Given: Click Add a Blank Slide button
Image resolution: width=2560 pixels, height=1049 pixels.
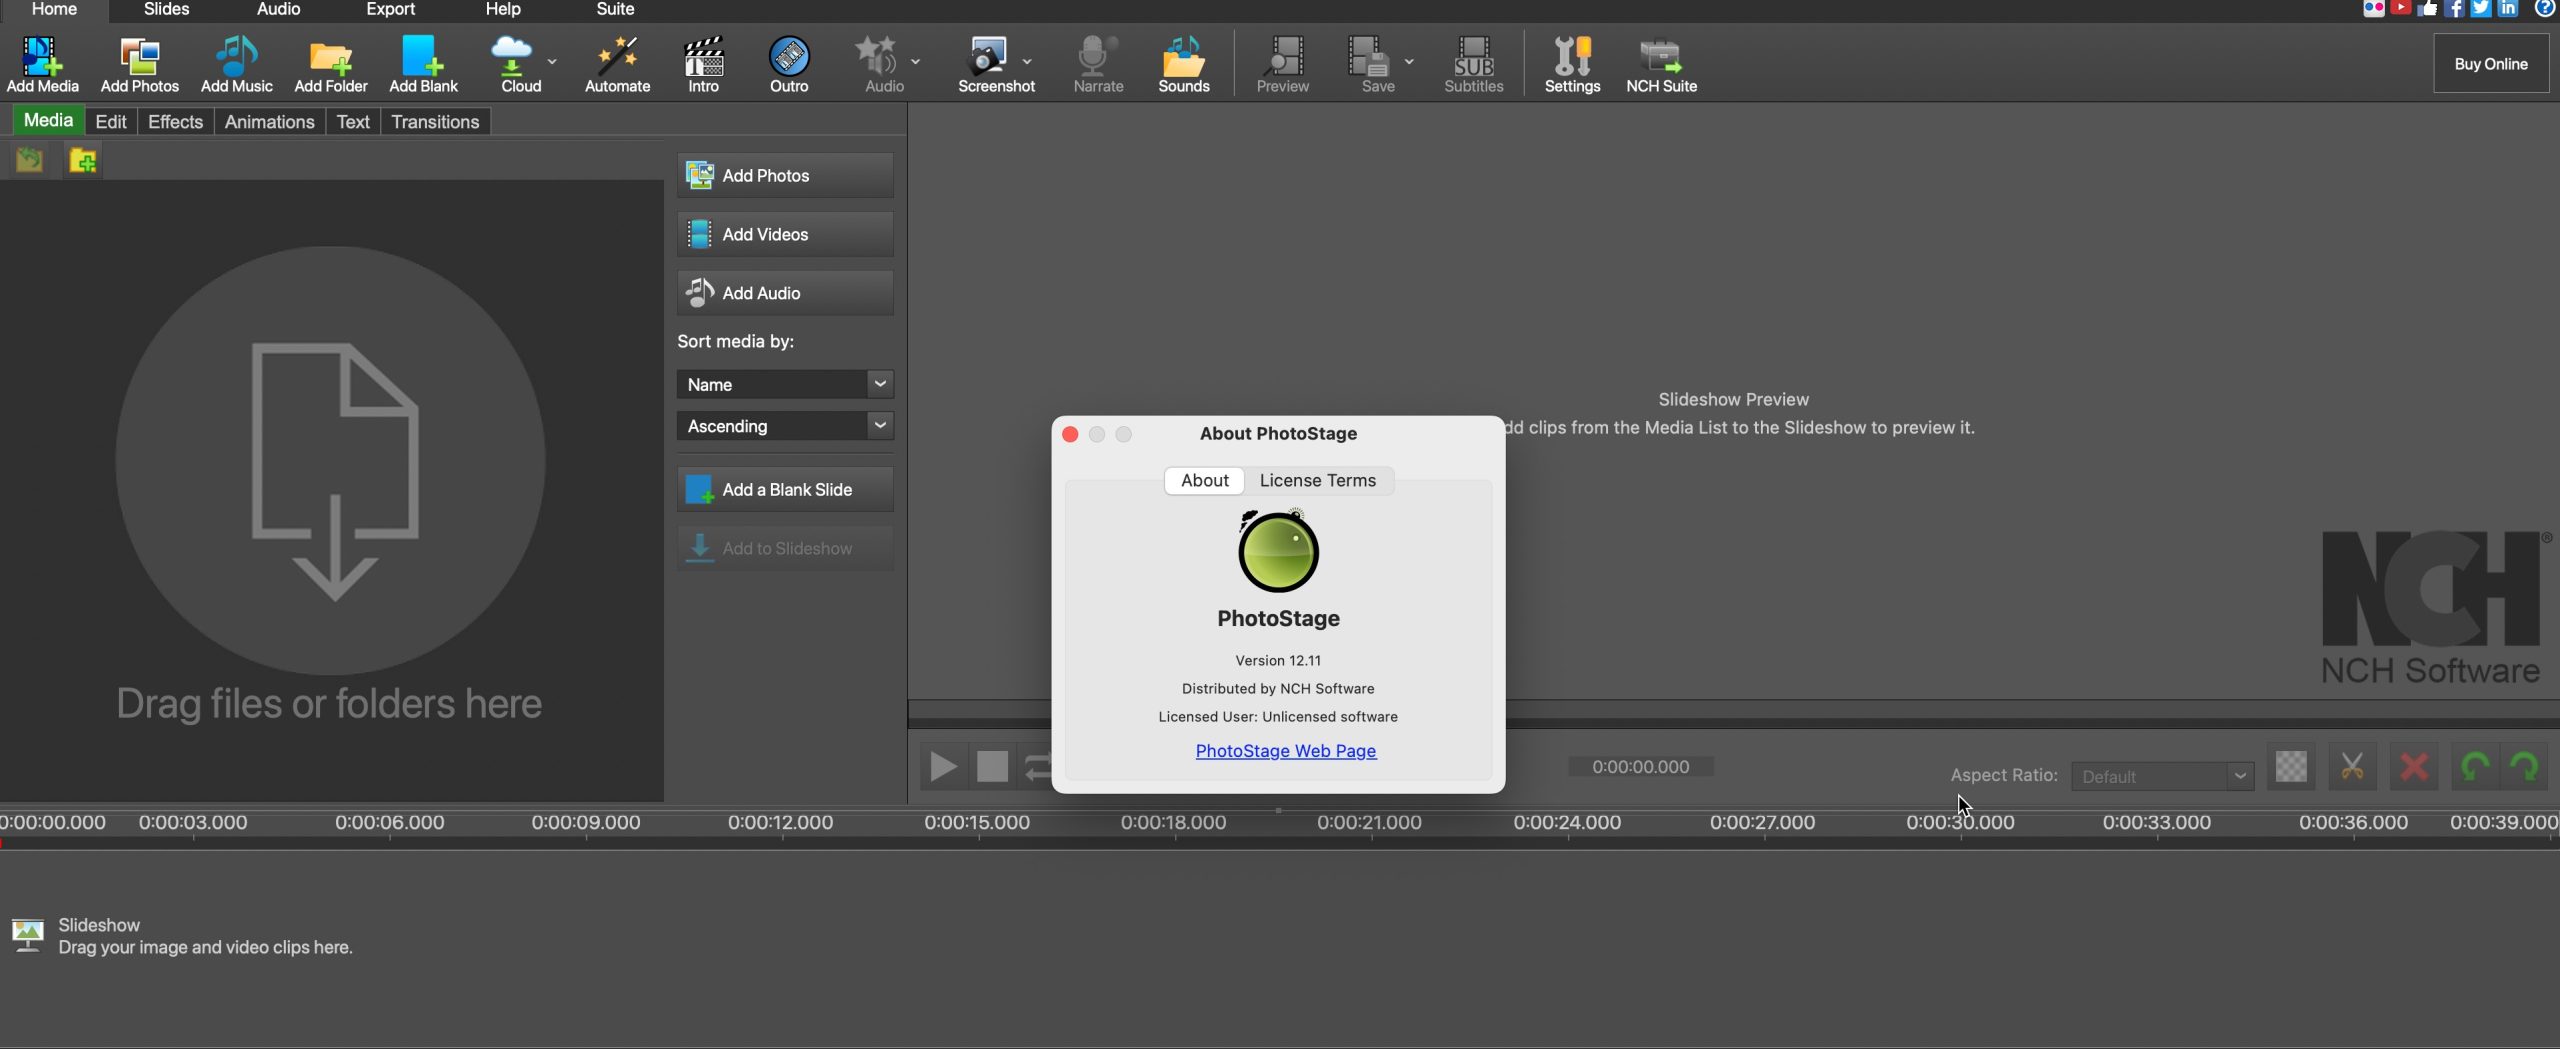Looking at the screenshot, I should 785,489.
